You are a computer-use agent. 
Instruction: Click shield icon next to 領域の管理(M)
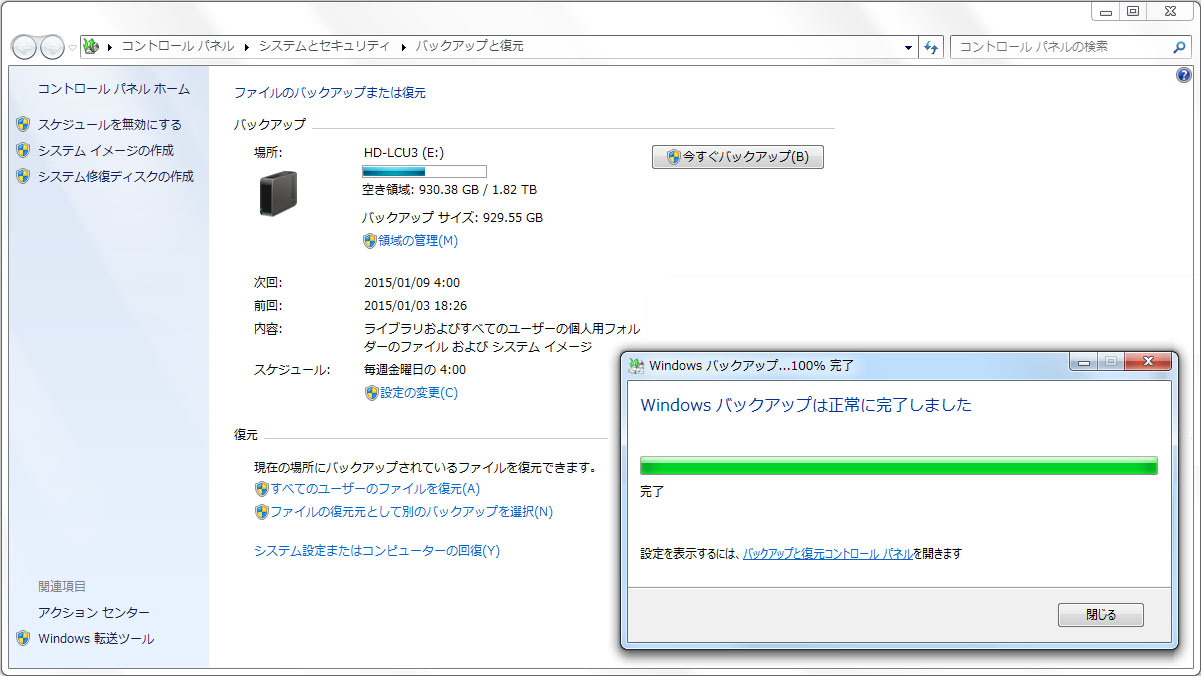[369, 241]
